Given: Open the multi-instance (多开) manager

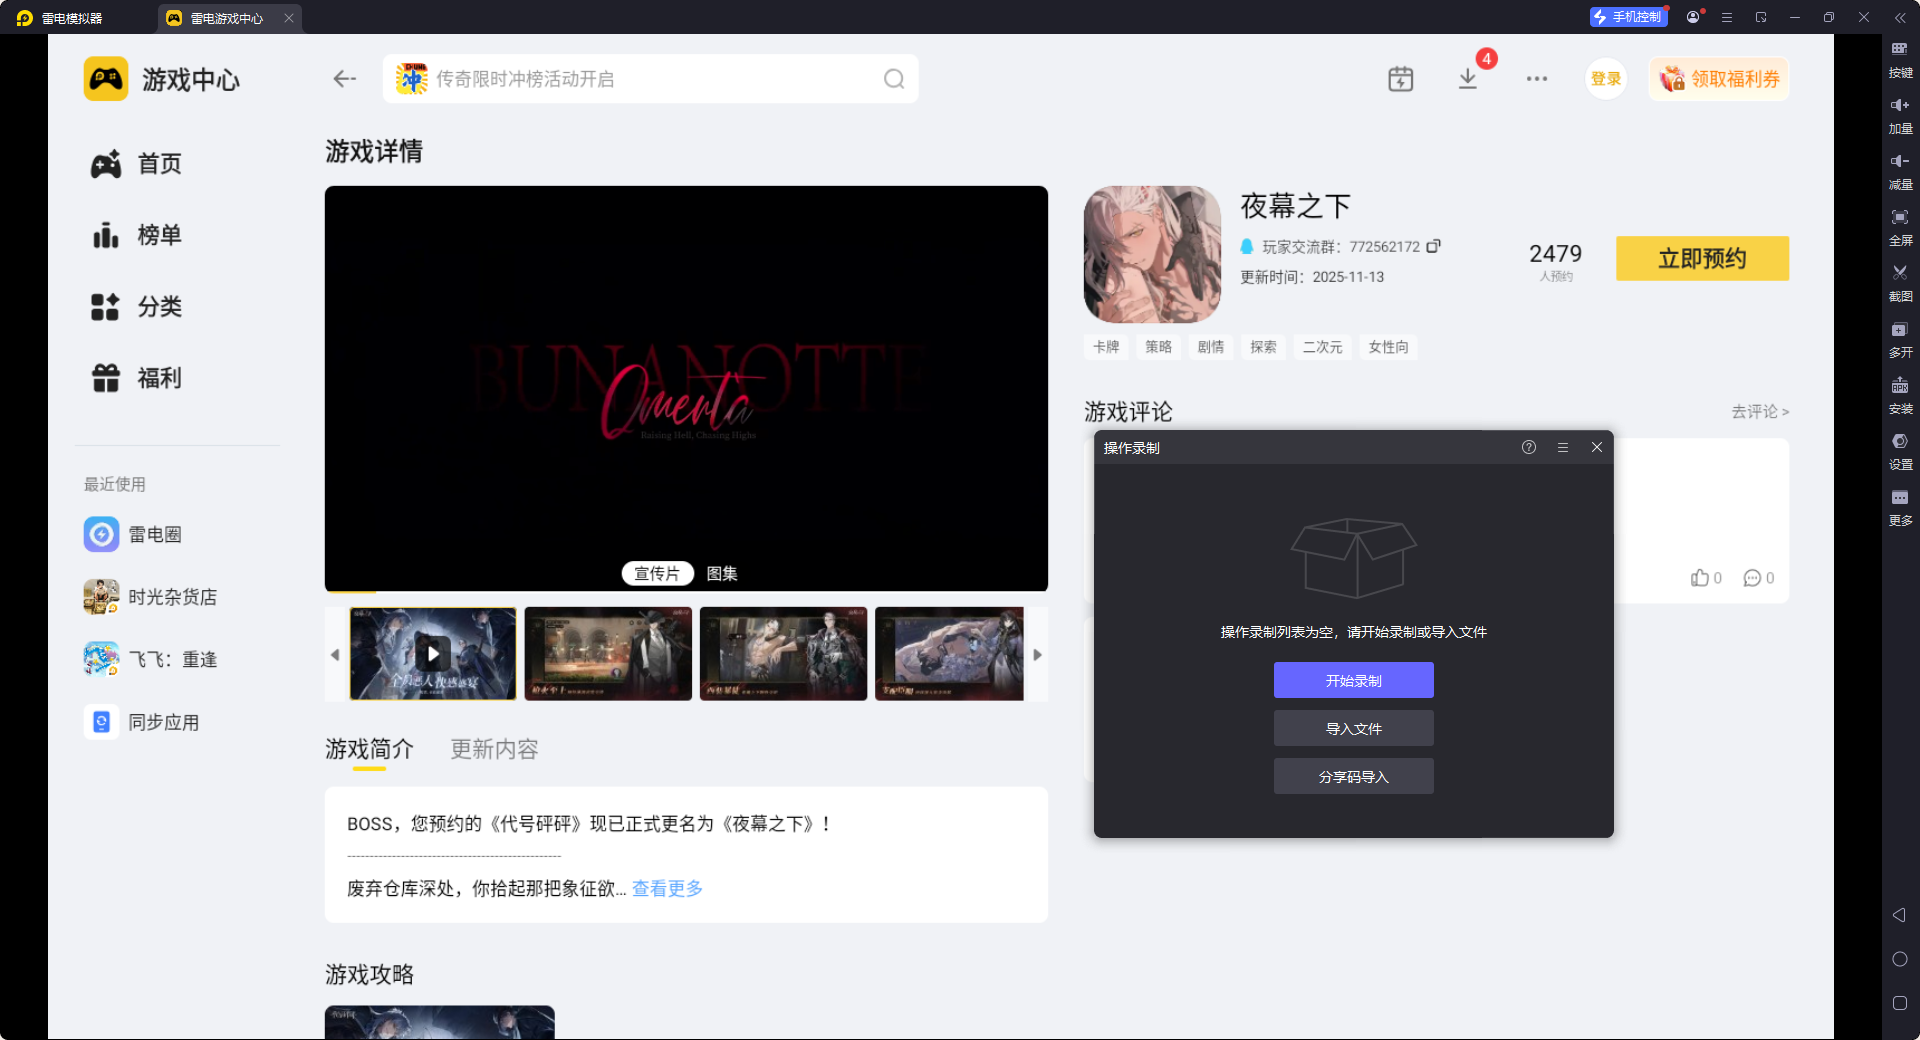Looking at the screenshot, I should 1899,340.
